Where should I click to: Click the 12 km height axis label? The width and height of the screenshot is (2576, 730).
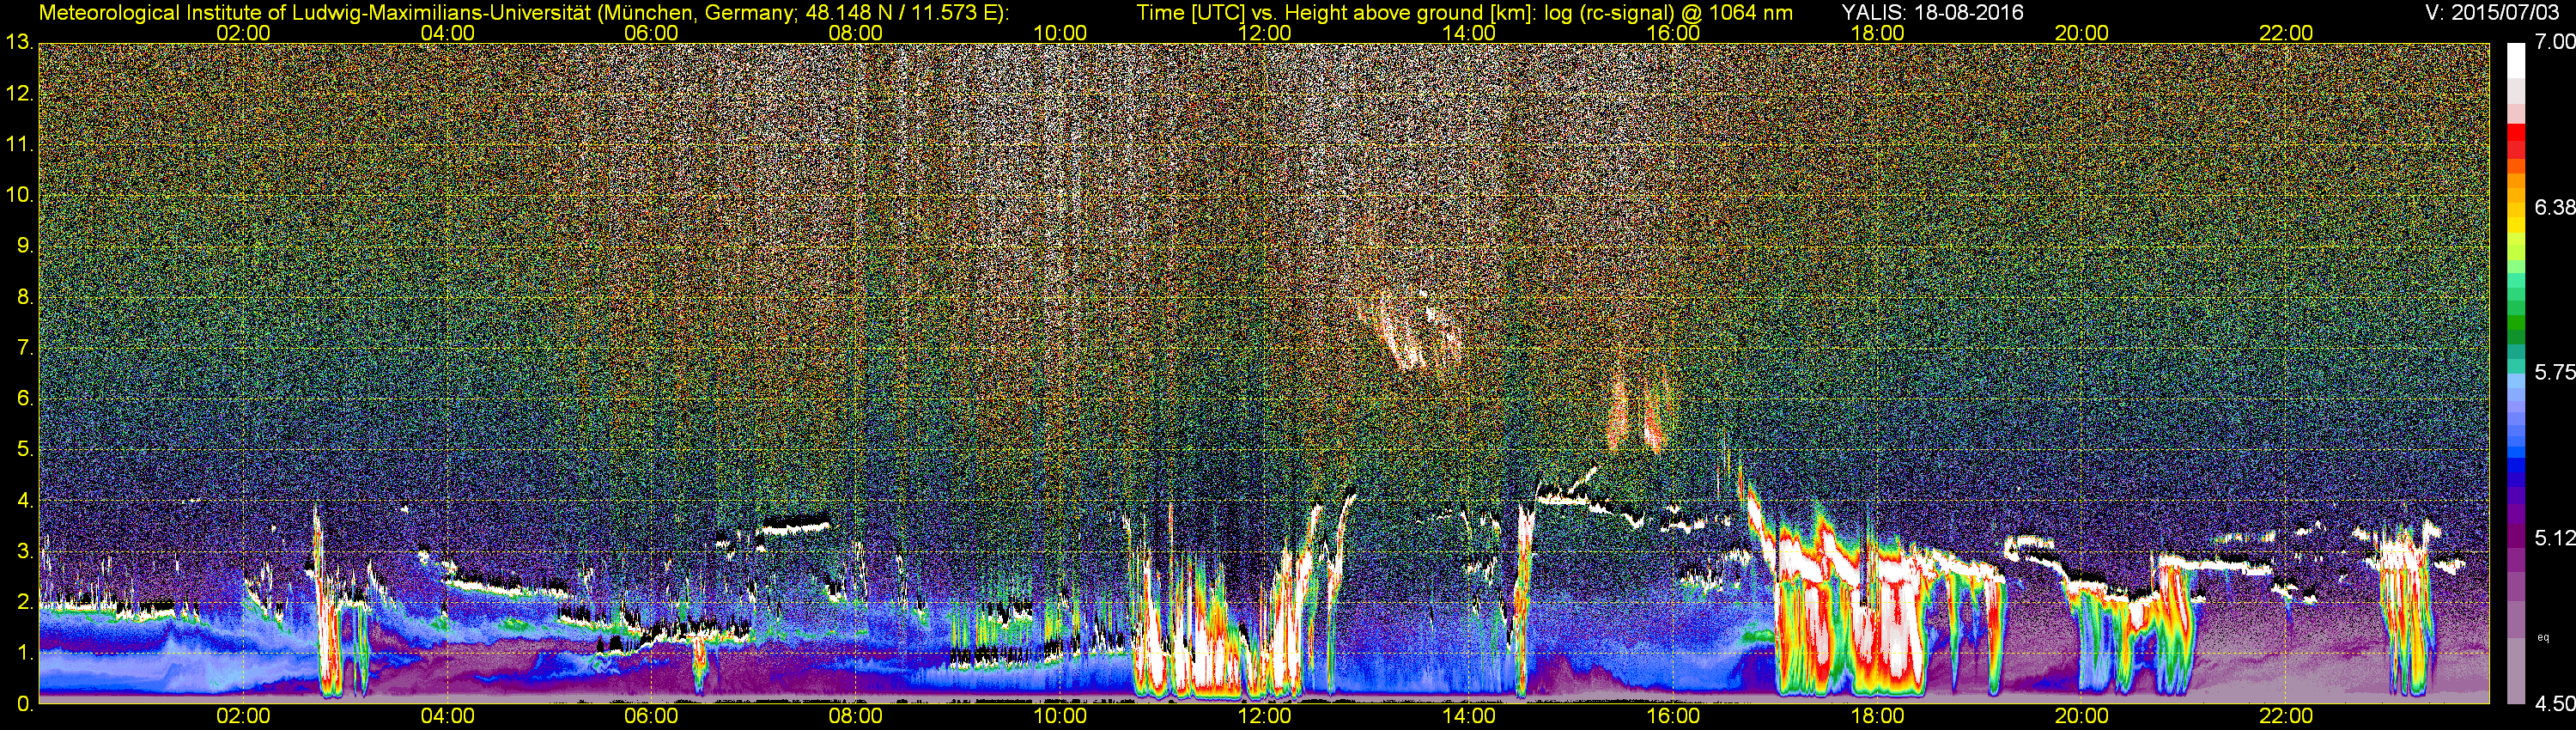[x=19, y=94]
